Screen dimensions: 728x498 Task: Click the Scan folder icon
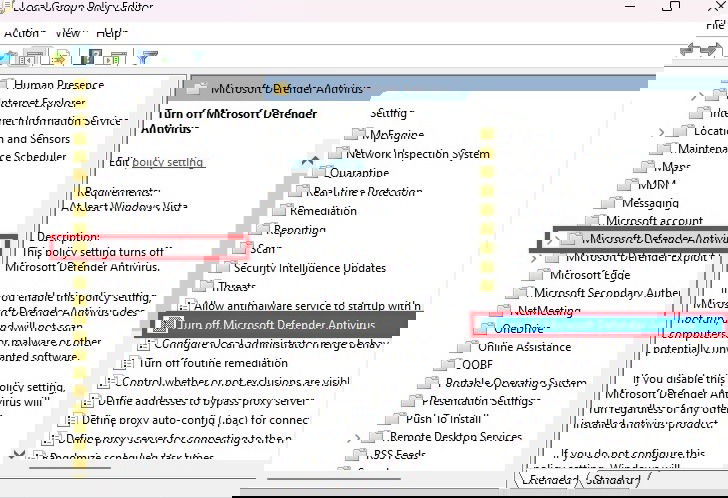tap(242, 247)
